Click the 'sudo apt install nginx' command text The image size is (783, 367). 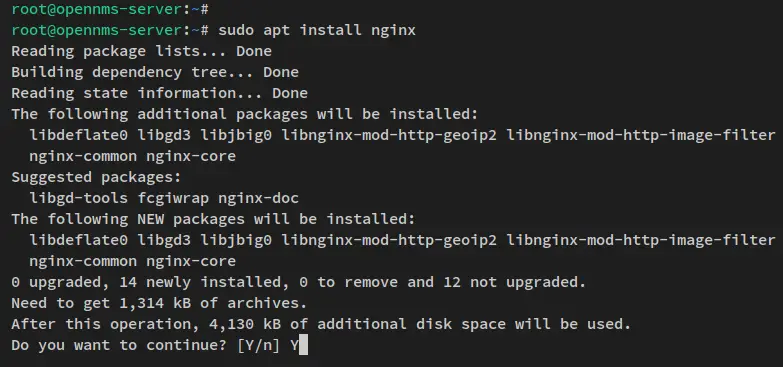pos(317,30)
